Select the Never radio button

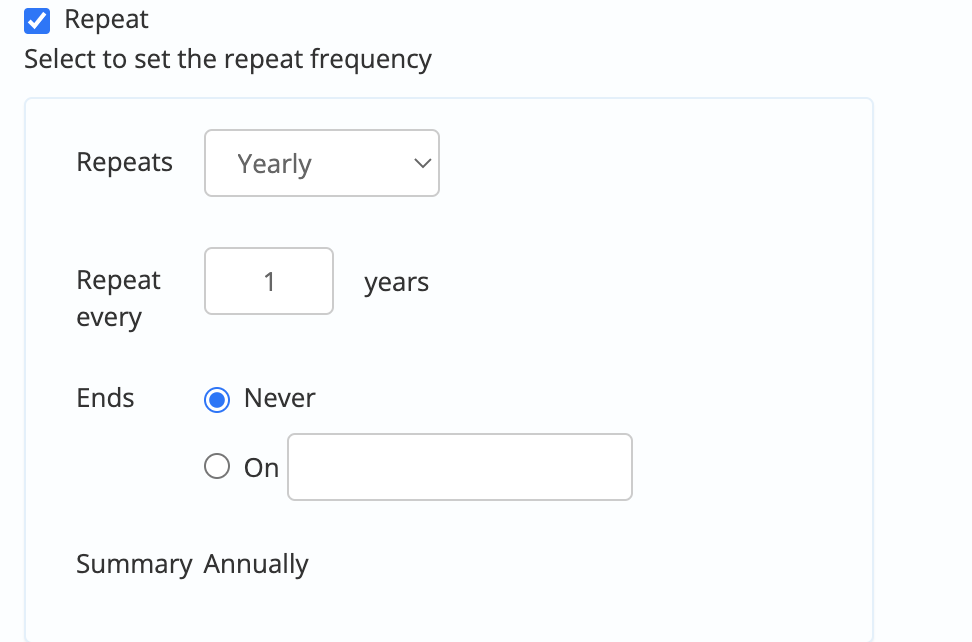[216, 399]
